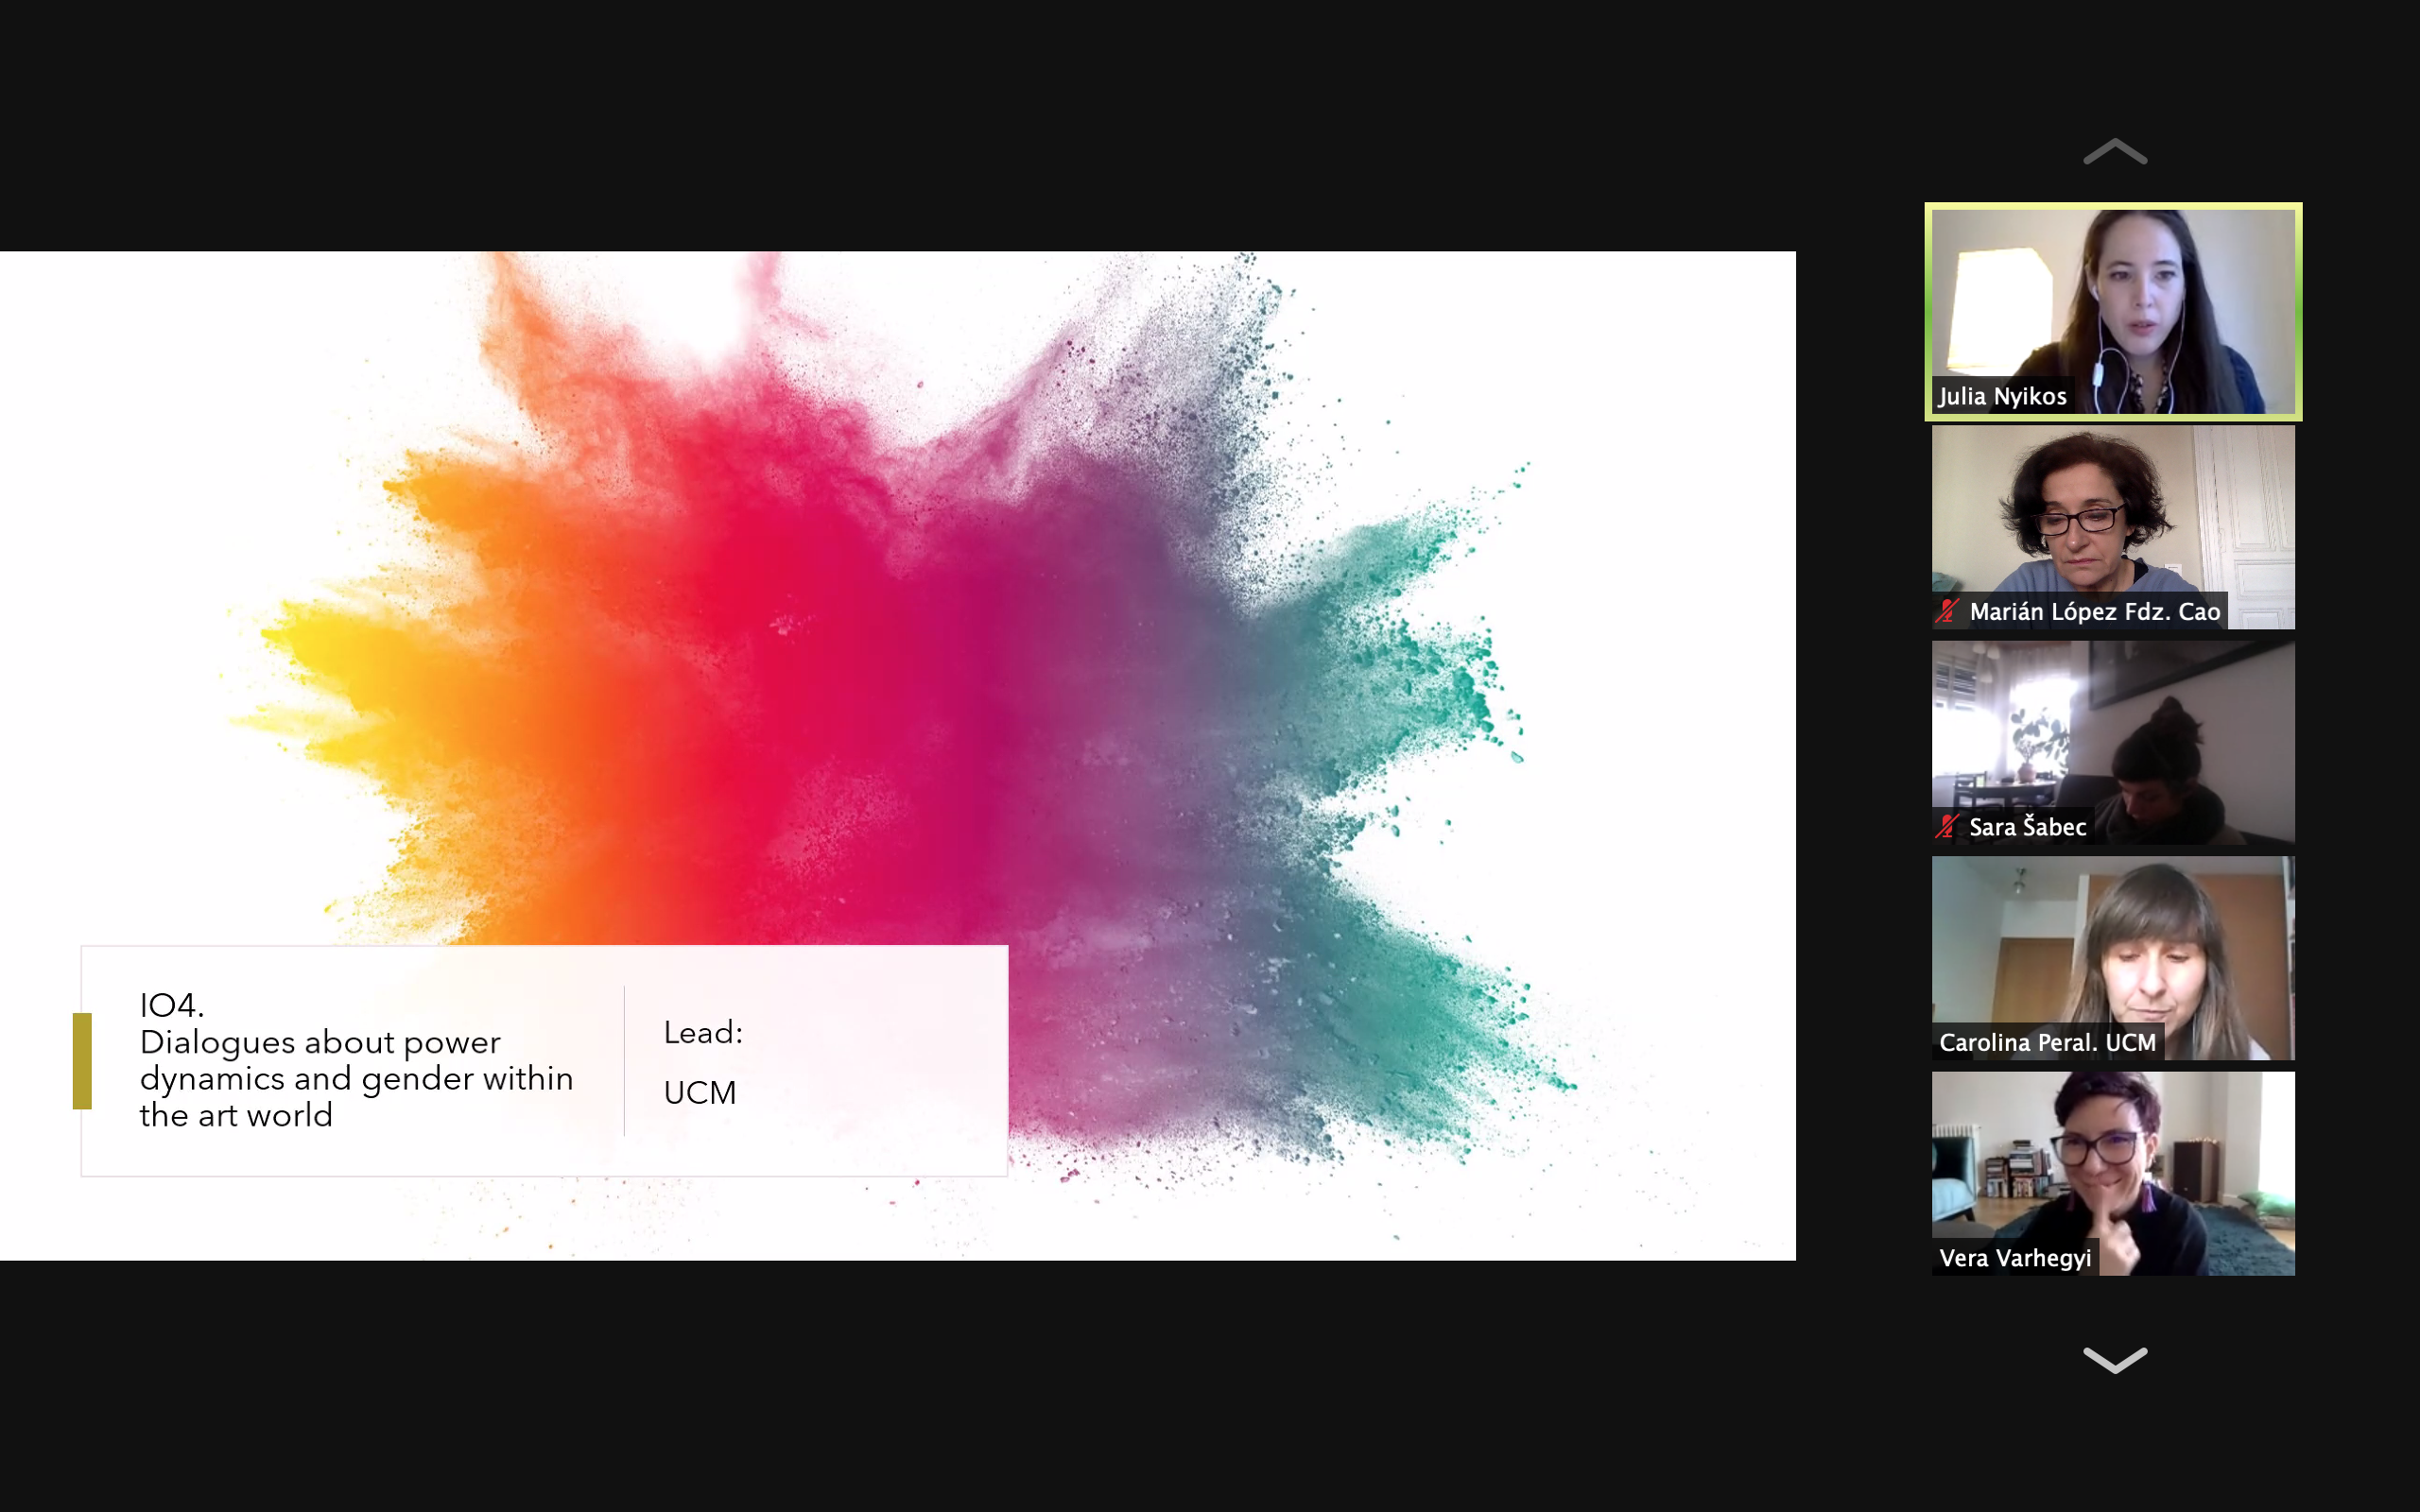Image resolution: width=2420 pixels, height=1512 pixels.
Task: Click 'the art world' slide text
Action: pyautogui.click(x=236, y=1115)
